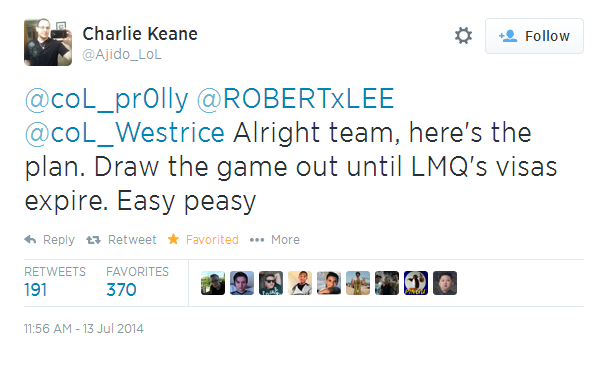Image resolution: width=613 pixels, height=367 pixels.
Task: Open avatar wearing sunglasses in favoriters row
Action: [x=271, y=283]
